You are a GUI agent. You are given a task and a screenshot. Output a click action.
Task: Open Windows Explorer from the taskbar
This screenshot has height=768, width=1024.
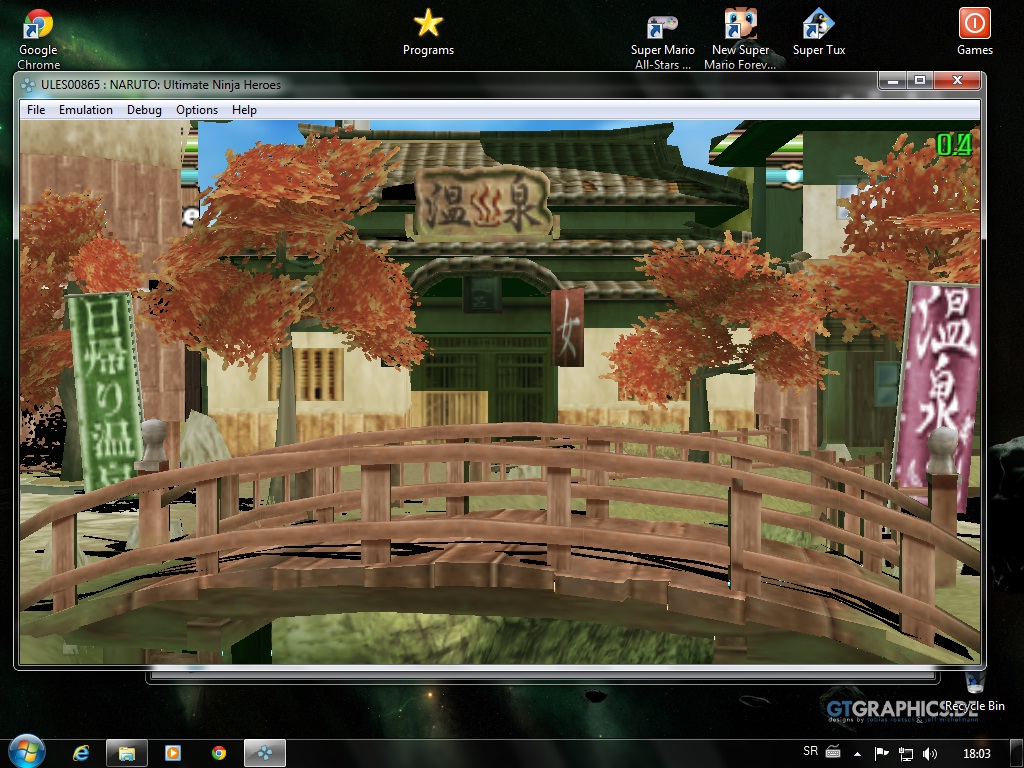pos(127,753)
